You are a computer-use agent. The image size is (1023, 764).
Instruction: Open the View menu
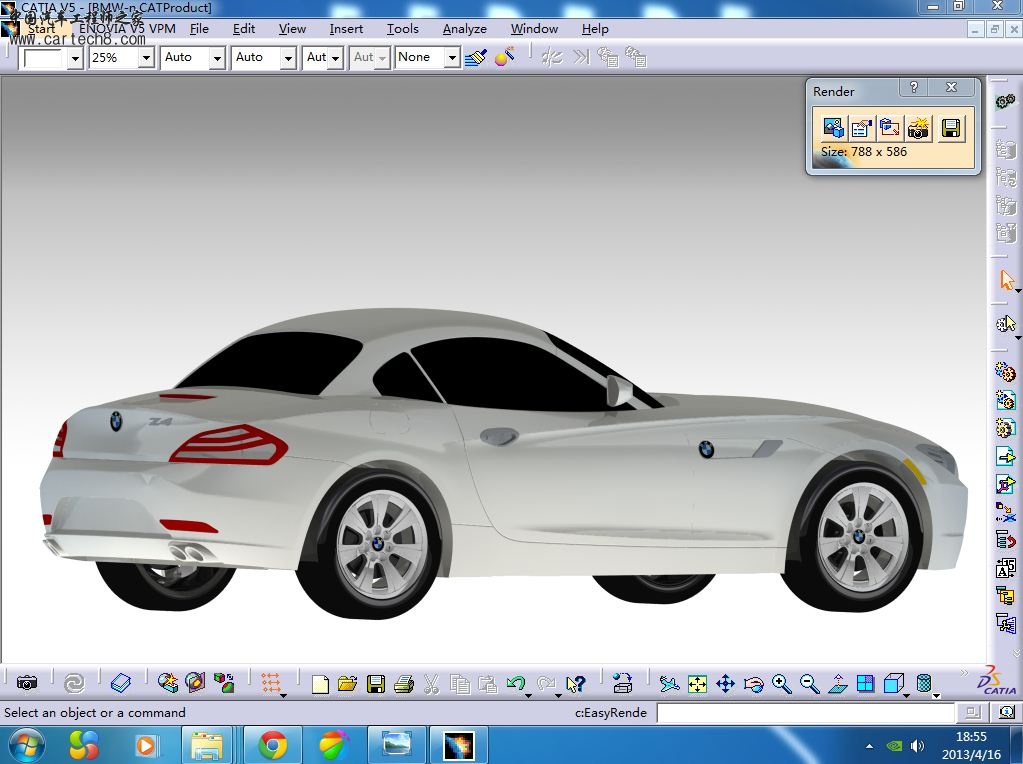292,29
